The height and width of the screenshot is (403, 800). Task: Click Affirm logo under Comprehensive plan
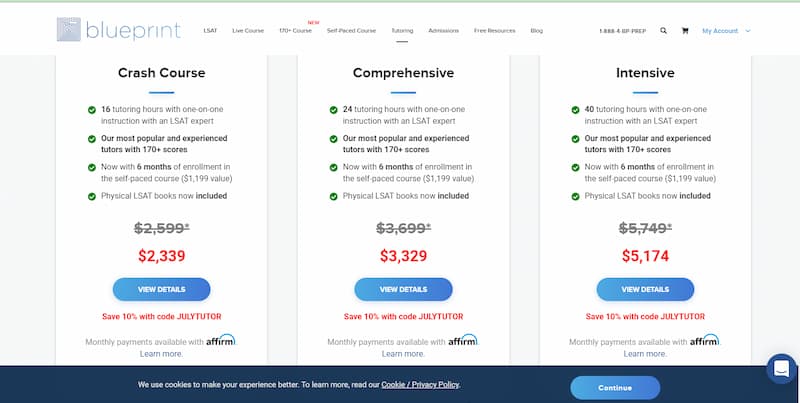click(x=463, y=340)
